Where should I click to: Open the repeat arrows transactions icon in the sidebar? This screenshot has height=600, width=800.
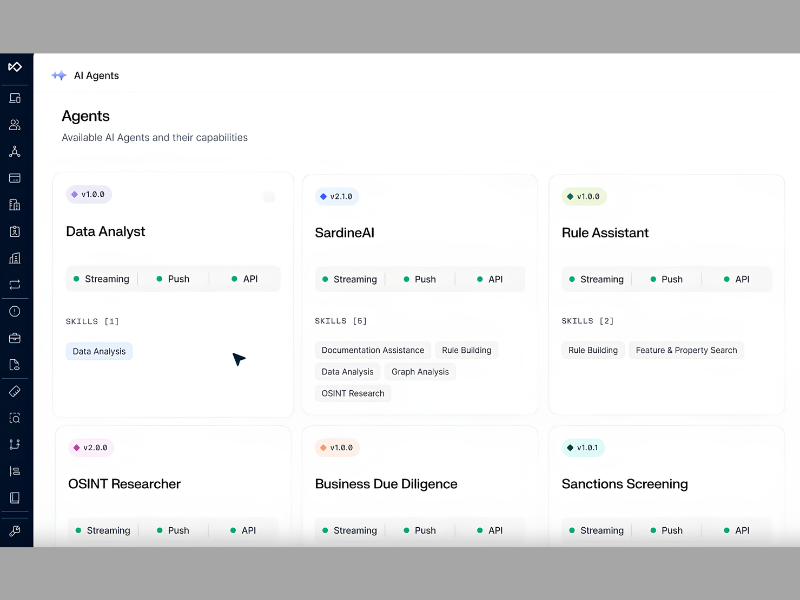click(x=15, y=285)
